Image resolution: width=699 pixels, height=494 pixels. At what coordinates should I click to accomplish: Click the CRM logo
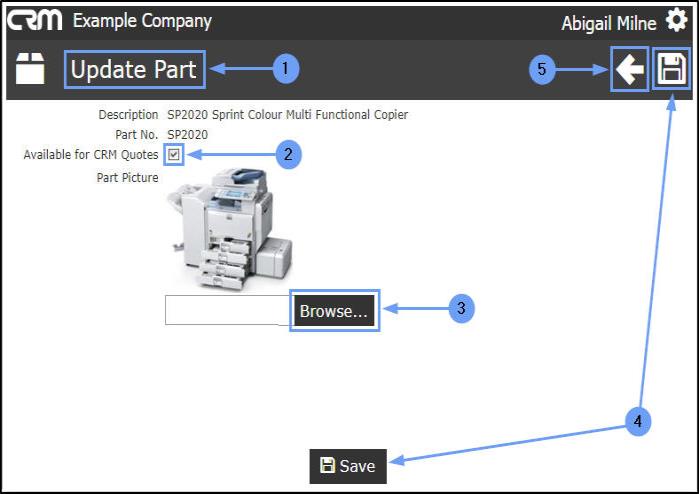36,21
